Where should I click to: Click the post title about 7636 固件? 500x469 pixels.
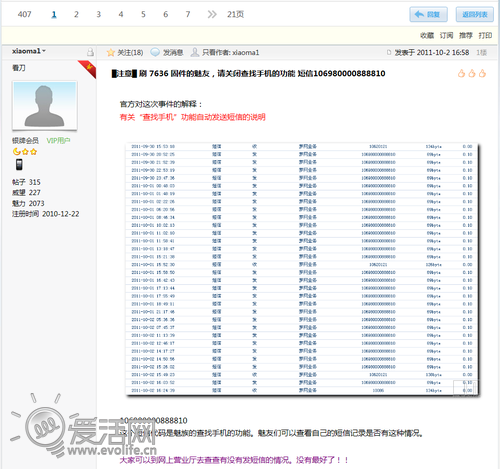click(x=248, y=73)
